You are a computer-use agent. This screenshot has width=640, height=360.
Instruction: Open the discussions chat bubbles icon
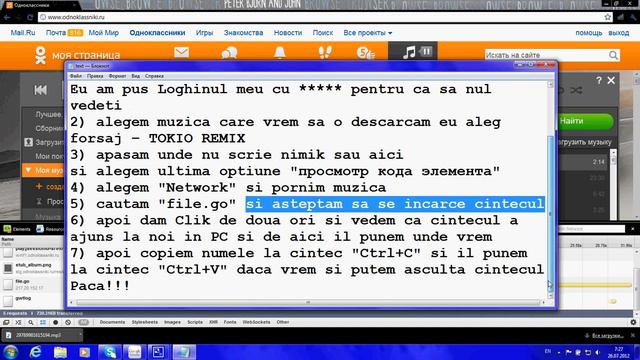229,53
